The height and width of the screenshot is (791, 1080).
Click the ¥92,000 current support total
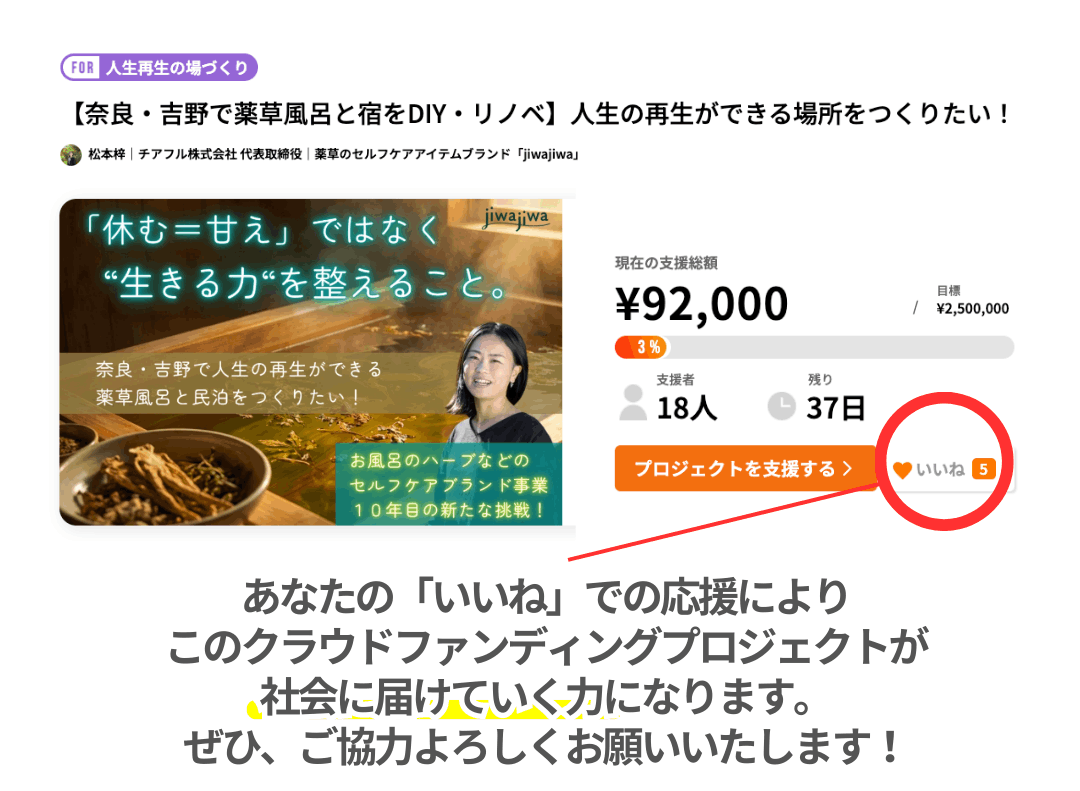tap(701, 304)
